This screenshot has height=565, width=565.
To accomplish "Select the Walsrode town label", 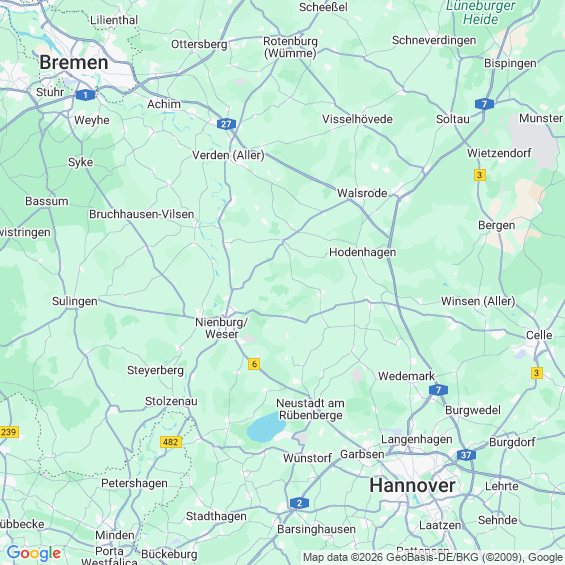I will pyautogui.click(x=362, y=193).
